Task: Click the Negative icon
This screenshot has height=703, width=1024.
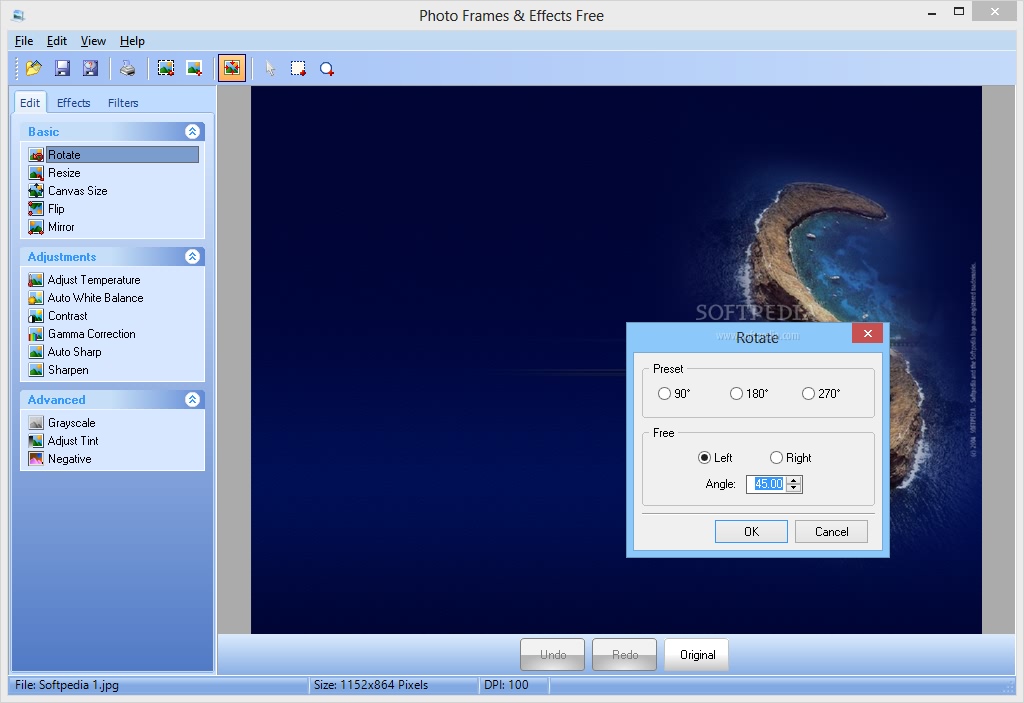Action: coord(36,459)
